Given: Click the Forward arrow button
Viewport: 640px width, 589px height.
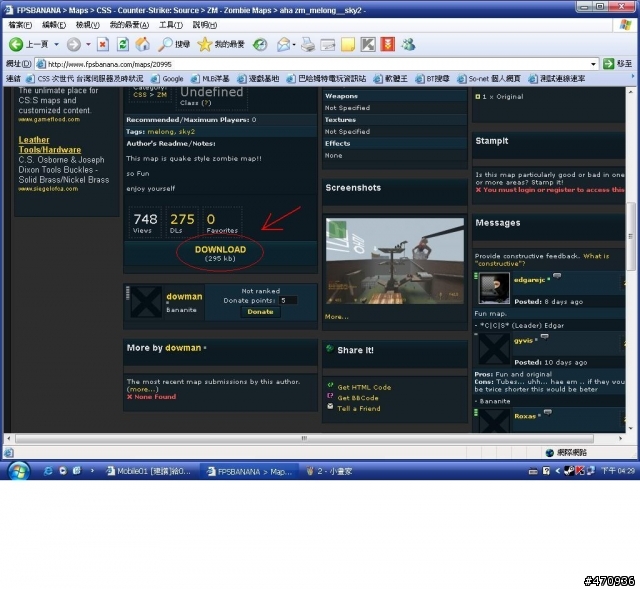Looking at the screenshot, I should tap(73, 44).
